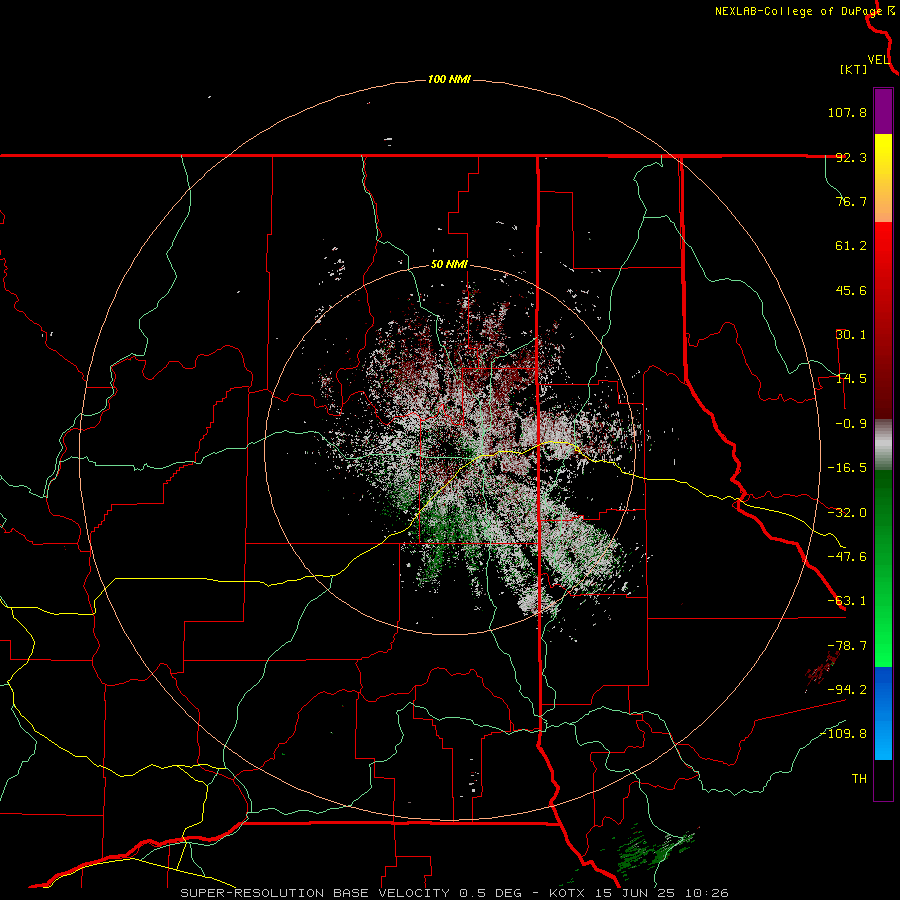Click the -78.7 scale value
Viewport: 900px width, 900px height.
[x=847, y=646]
